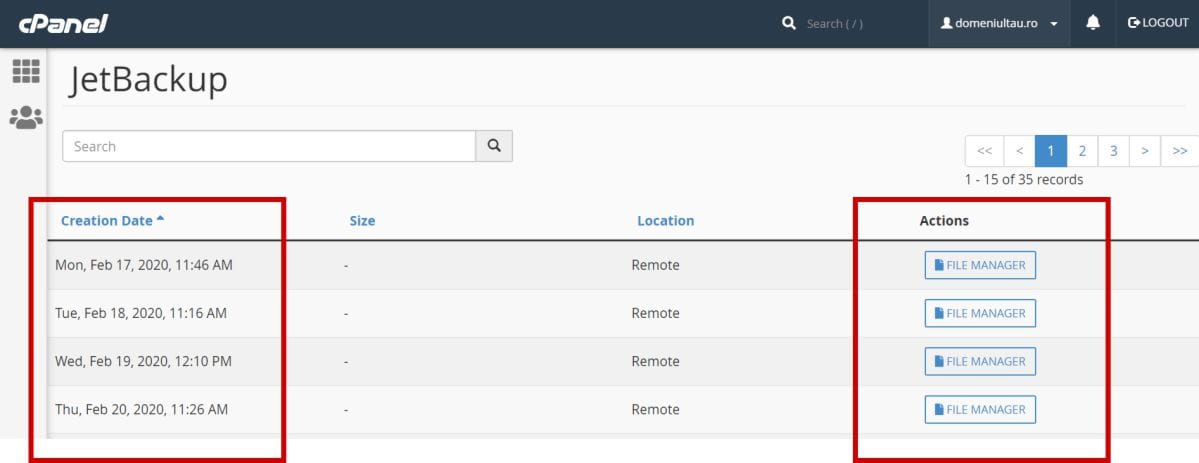Sort by Location column header
1199x463 pixels.
tap(665, 220)
